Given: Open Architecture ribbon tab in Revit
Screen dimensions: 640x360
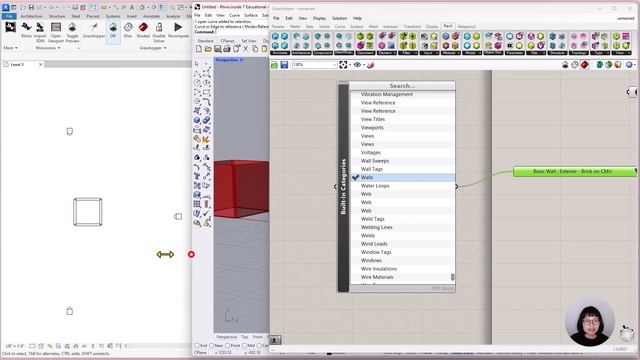Looking at the screenshot, I should click(31, 16).
